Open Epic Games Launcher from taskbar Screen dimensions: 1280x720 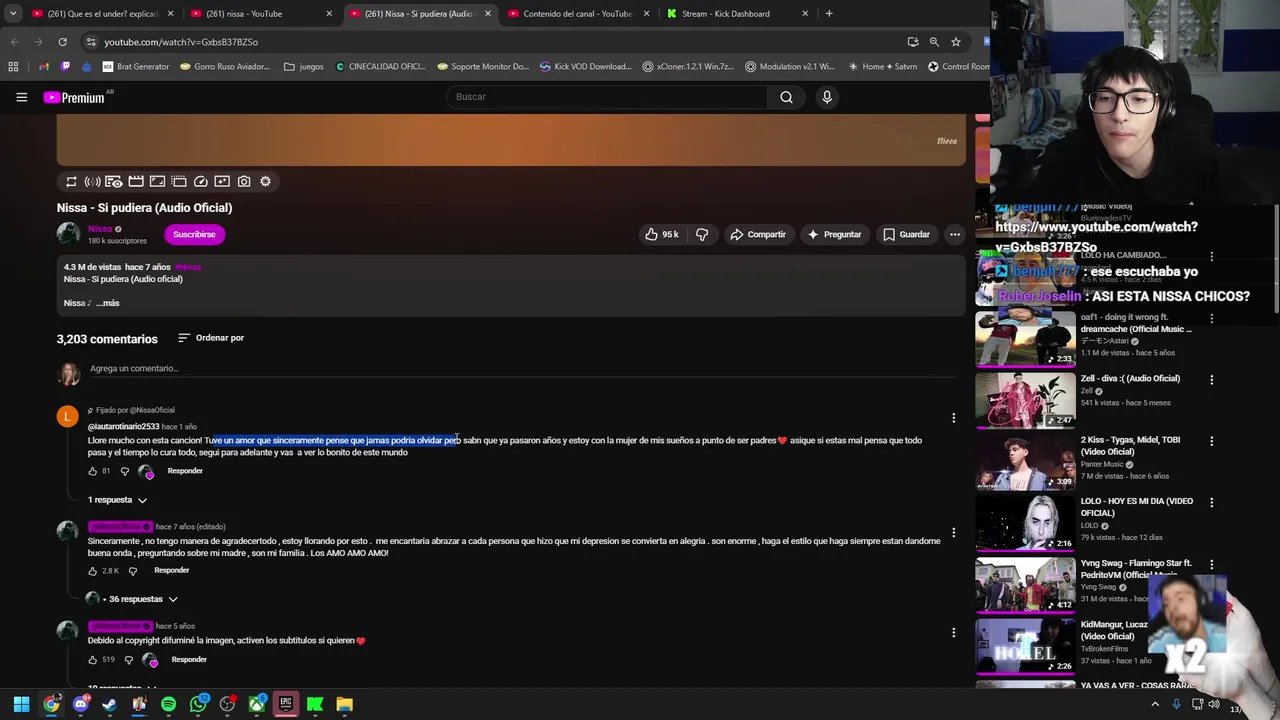click(285, 704)
